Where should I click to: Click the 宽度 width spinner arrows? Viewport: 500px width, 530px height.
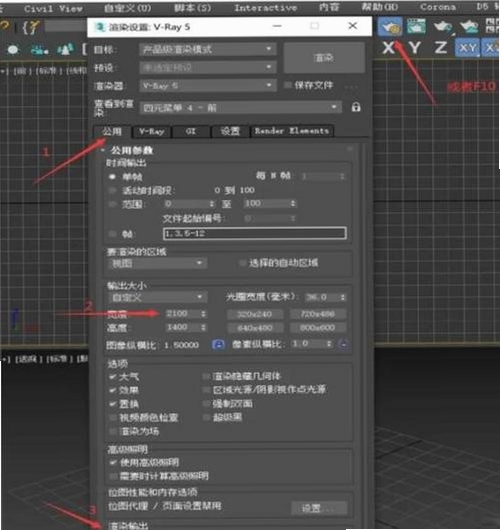(203, 314)
